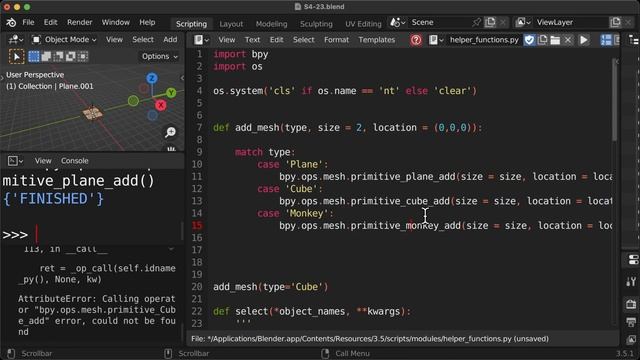Choose the Invert selection mode icon
The image size is (640, 360).
click(x=71, y=56)
